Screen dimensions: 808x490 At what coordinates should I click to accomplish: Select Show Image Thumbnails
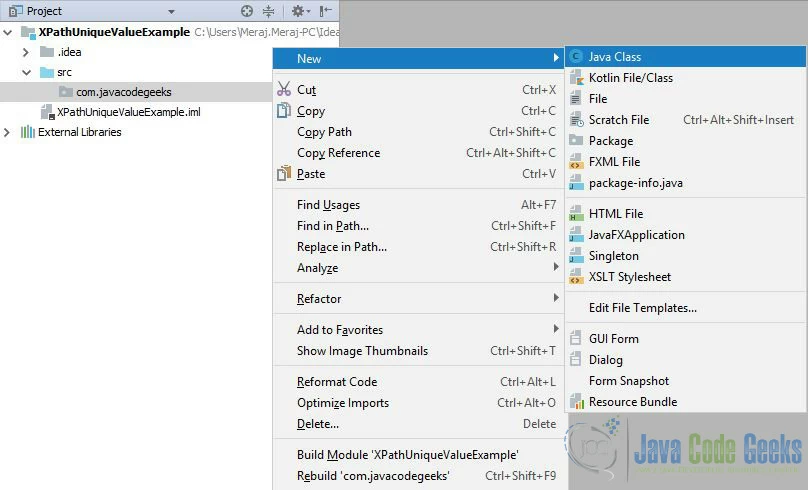point(417,351)
